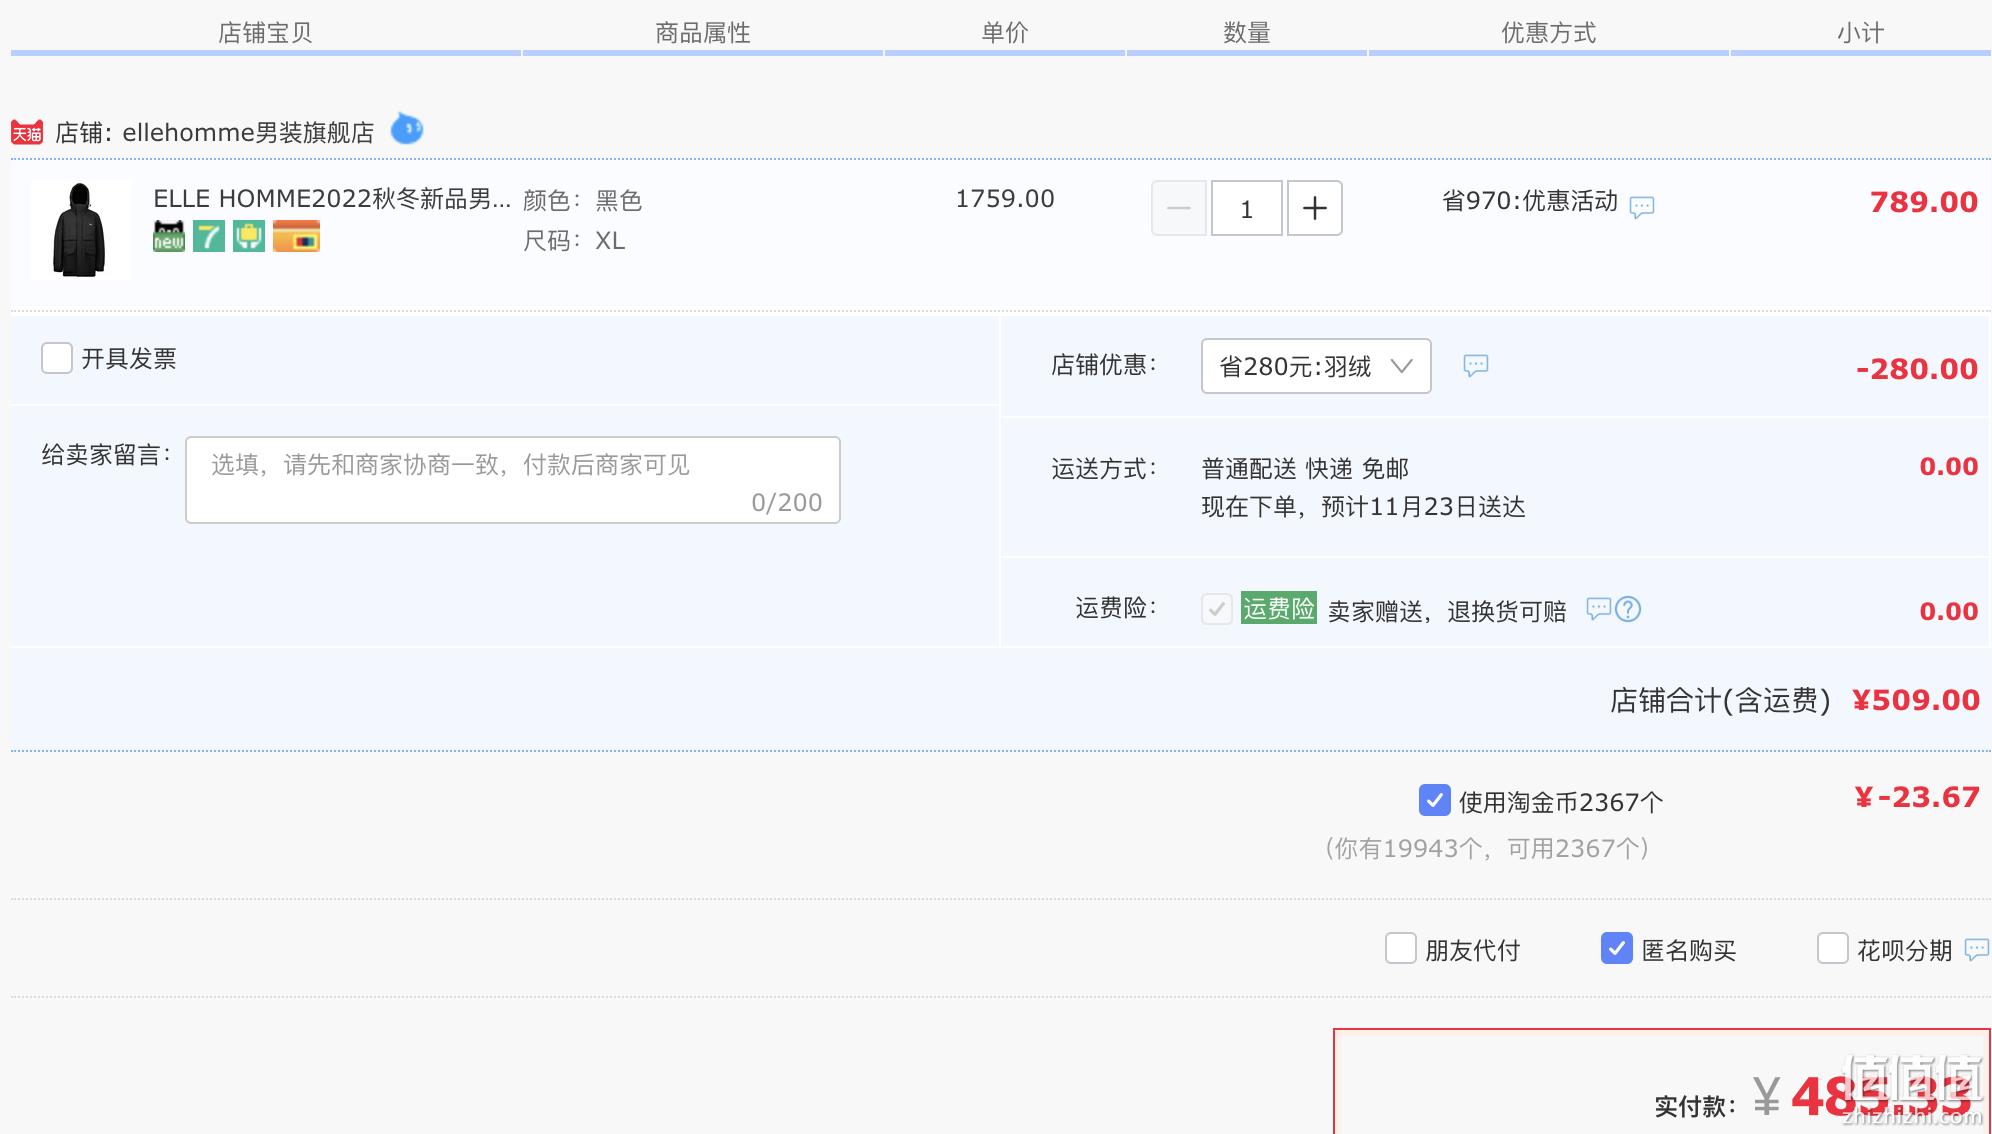The image size is (1992, 1134).
Task: Click the quantity input field showing 1
Action: [x=1246, y=208]
